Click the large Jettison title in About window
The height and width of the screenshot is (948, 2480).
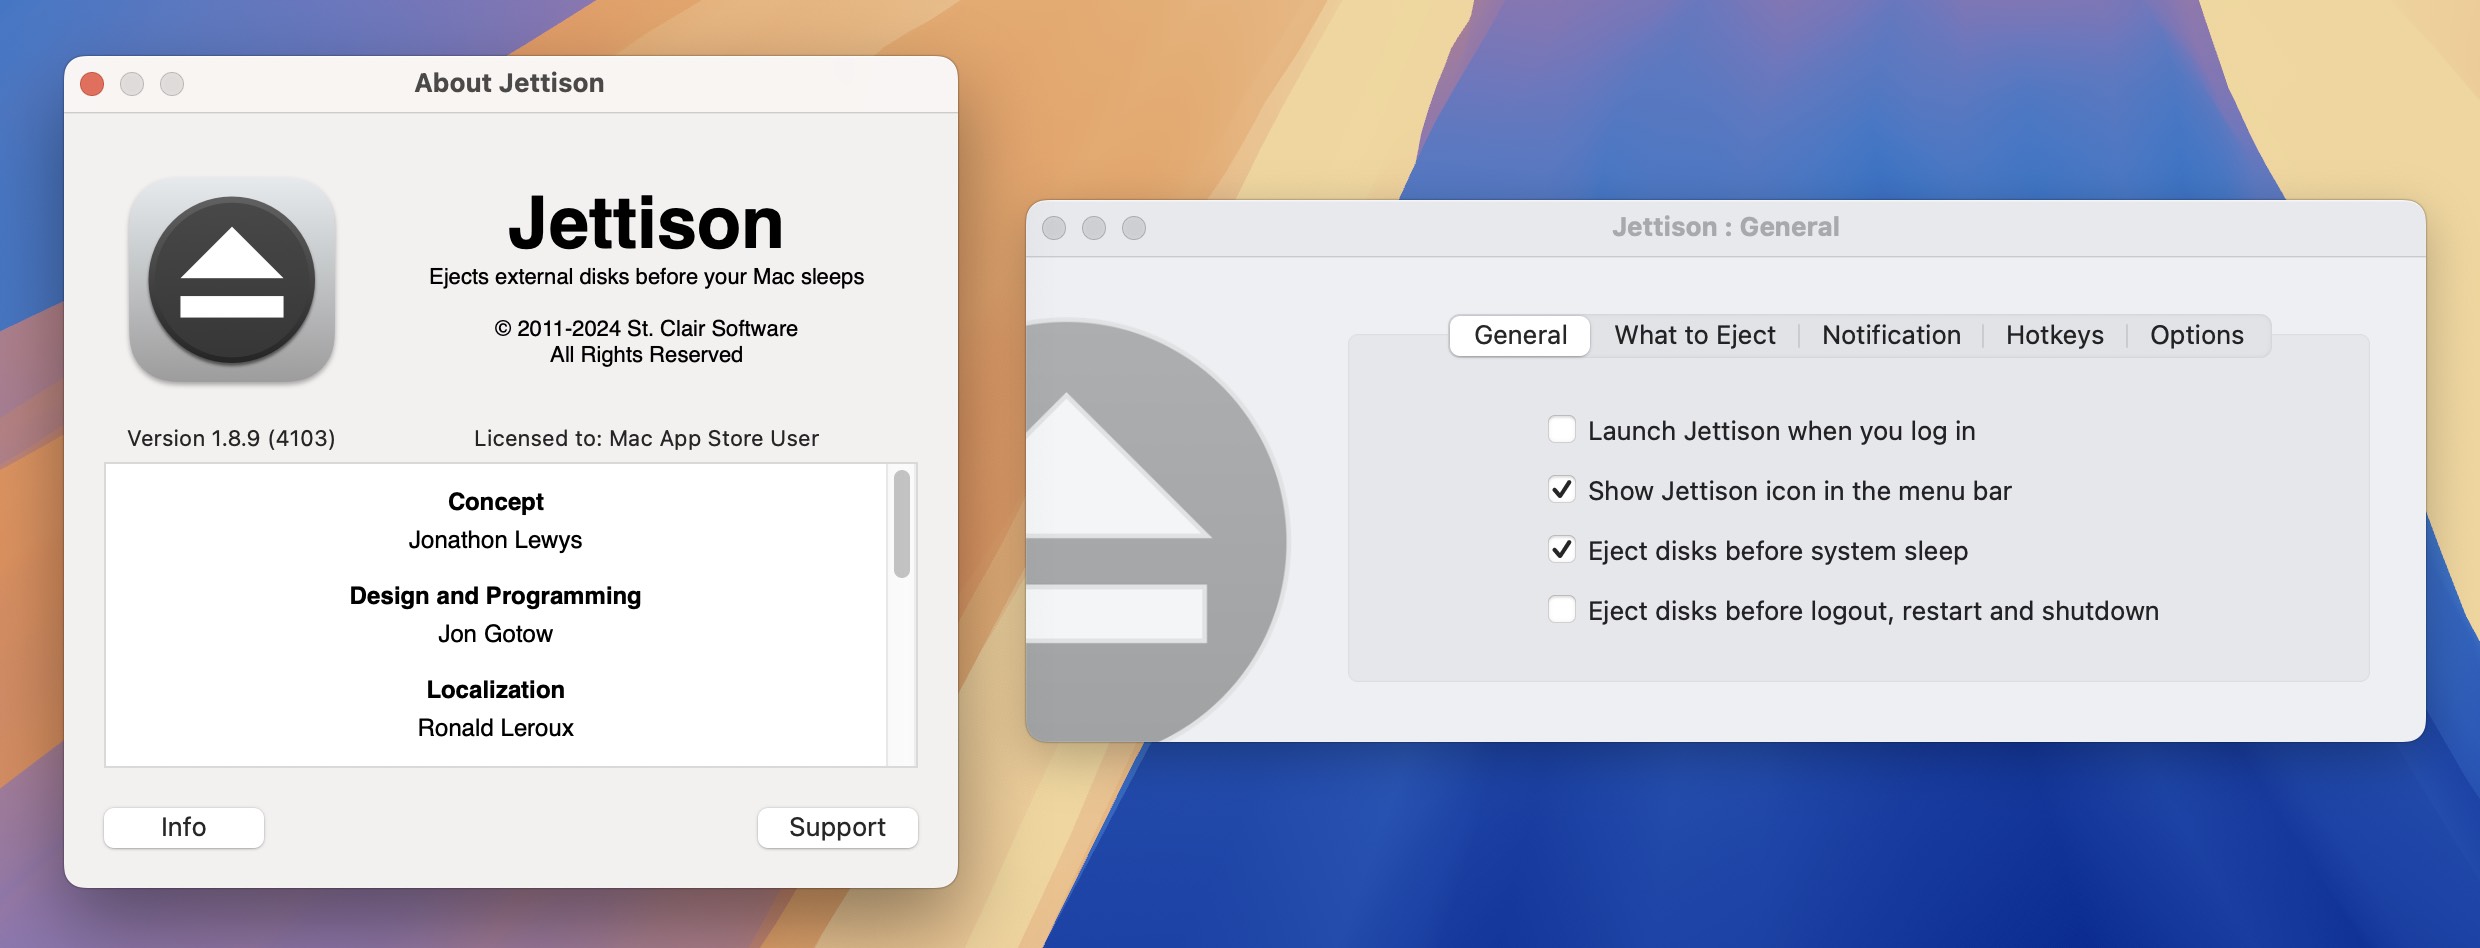646,223
